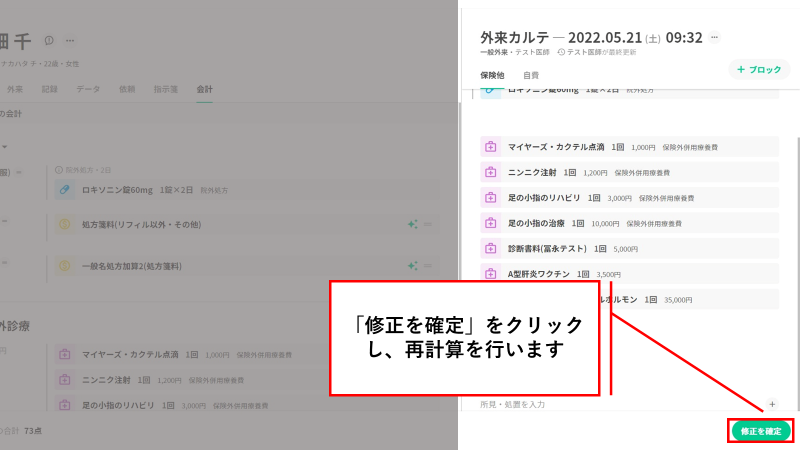Open the more options menu beside 09:32
The height and width of the screenshot is (450, 800).
pyautogui.click(x=714, y=37)
